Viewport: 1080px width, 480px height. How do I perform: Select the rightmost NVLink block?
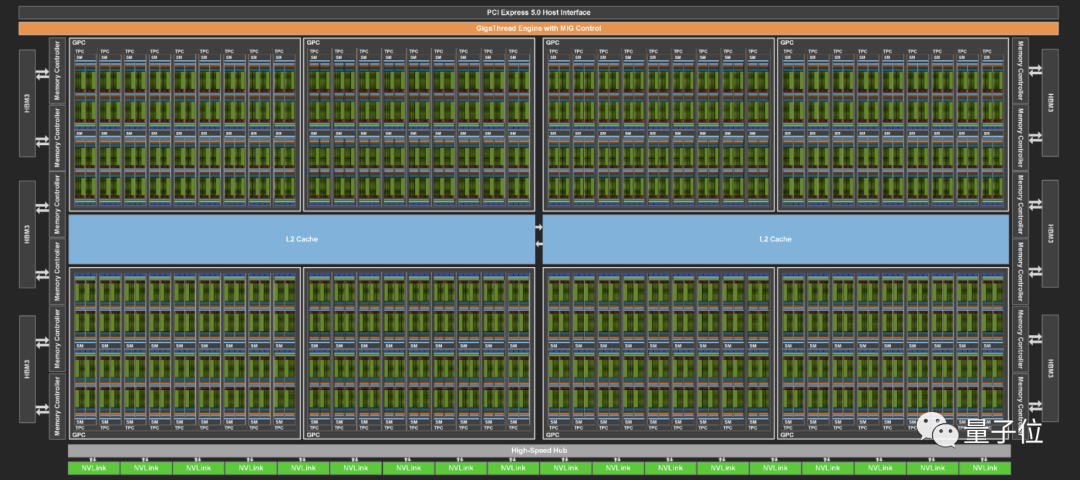[985, 468]
